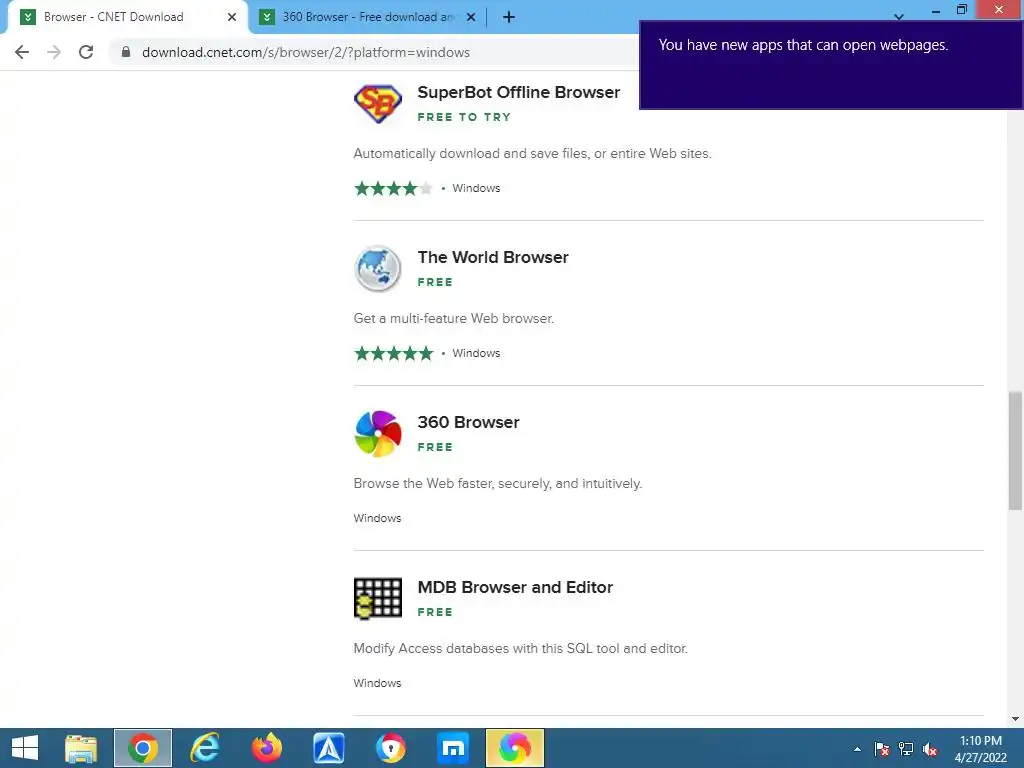Screen dimensions: 1024x768
Task: Click the Chrome taskbar icon
Action: (x=143, y=748)
